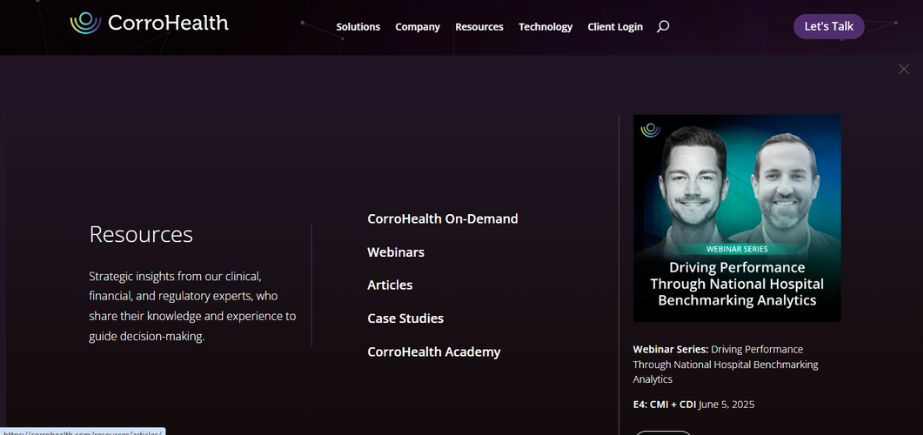Image resolution: width=923 pixels, height=435 pixels.
Task: Click the 'E4: CMI + CDI June 5, 2025' text
Action: 693,404
